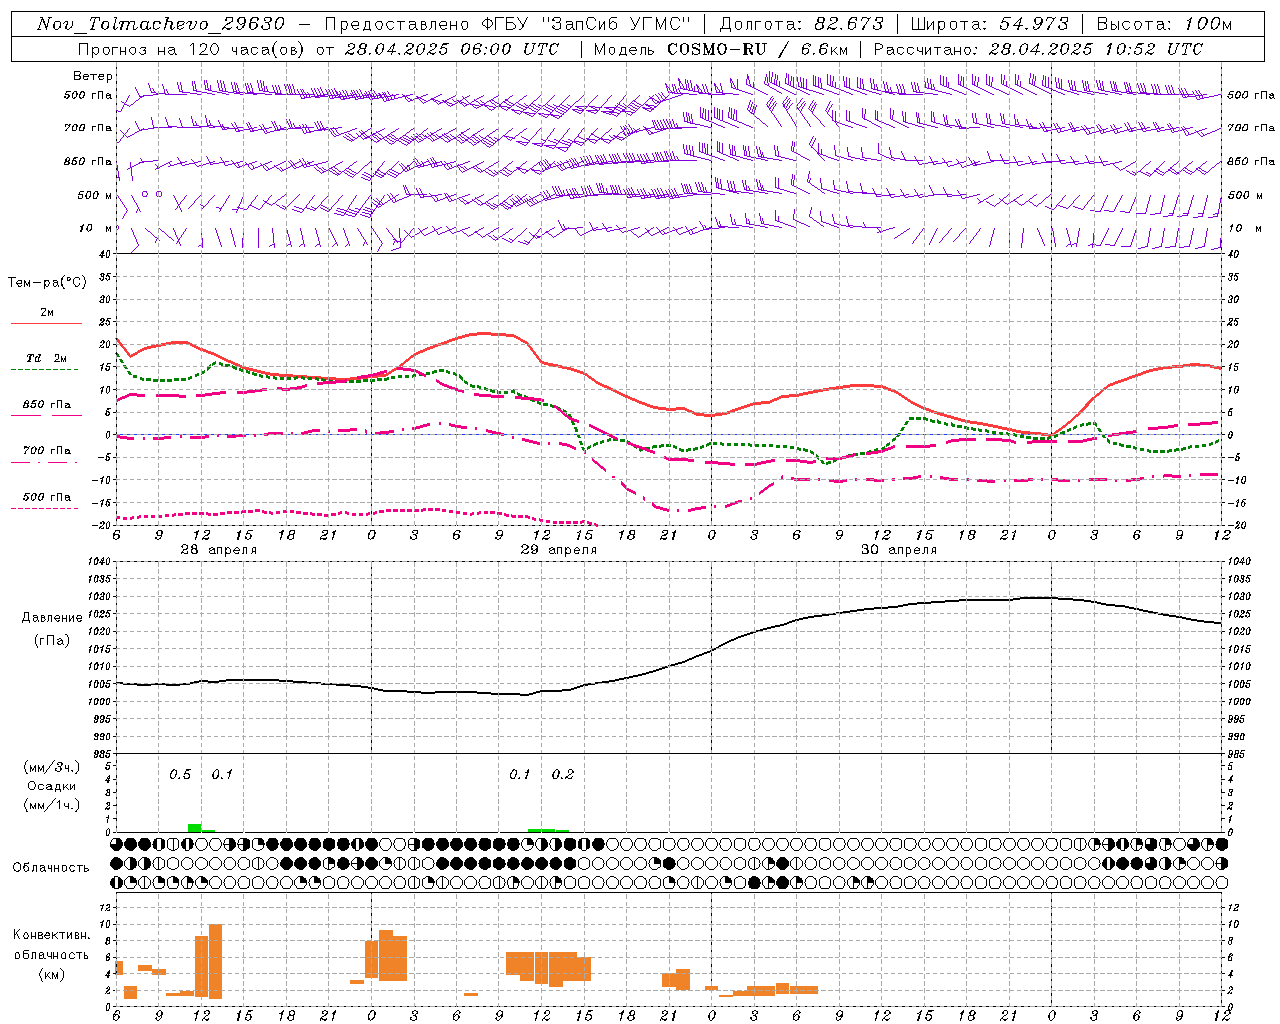Click the Ветер panel label

click(93, 76)
